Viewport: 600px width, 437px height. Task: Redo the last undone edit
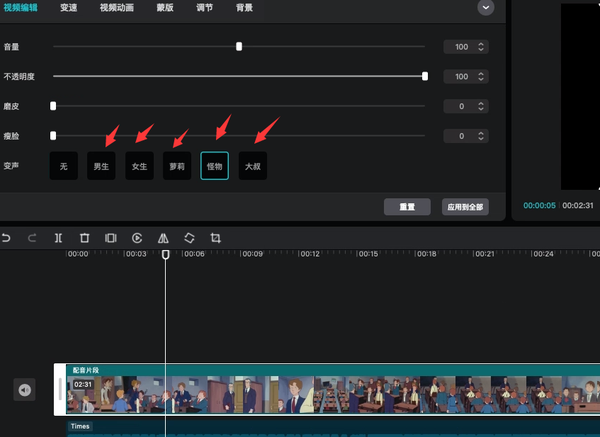(x=32, y=238)
